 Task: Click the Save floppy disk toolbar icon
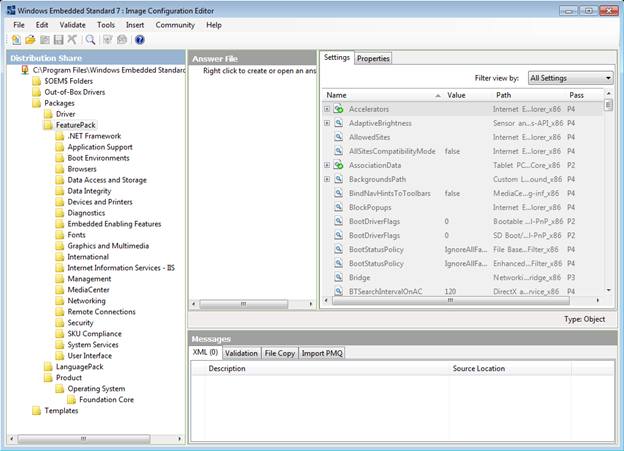click(x=58, y=40)
